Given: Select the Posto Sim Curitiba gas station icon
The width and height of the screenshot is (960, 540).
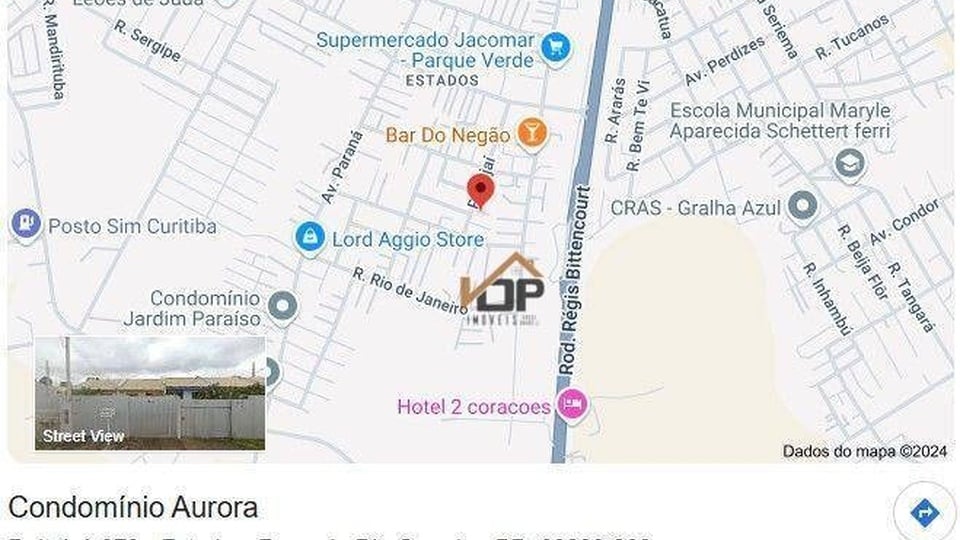Looking at the screenshot, I should pyautogui.click(x=26, y=224).
